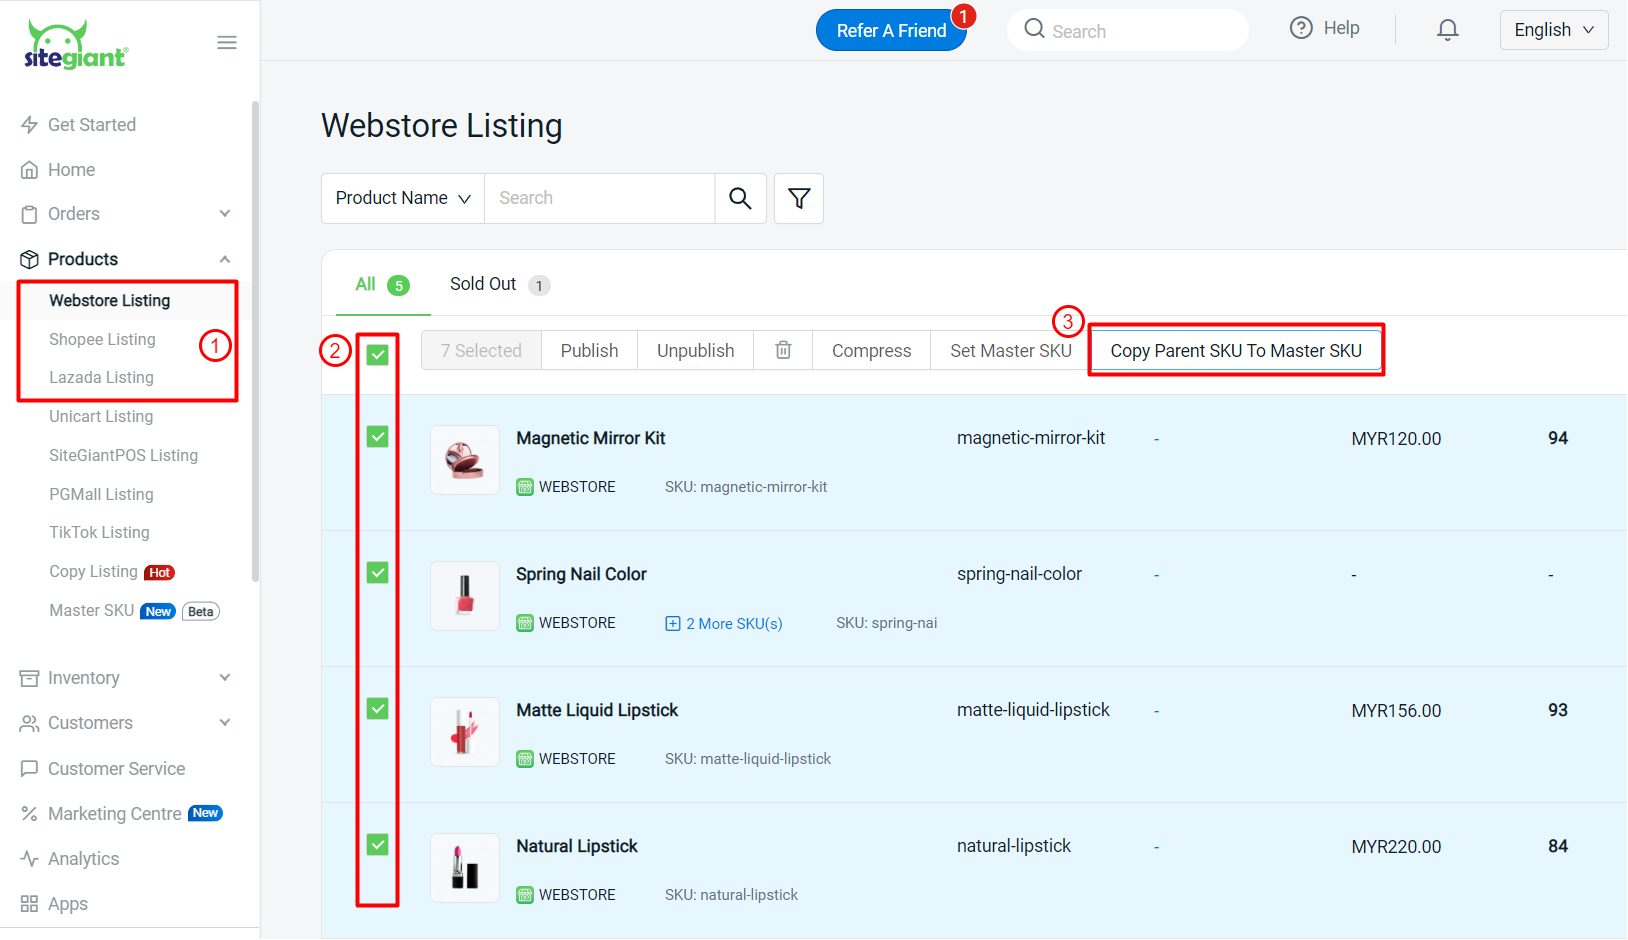Image resolution: width=1628 pixels, height=940 pixels.
Task: Open Shopee Listing in the sidebar
Action: click(x=102, y=339)
